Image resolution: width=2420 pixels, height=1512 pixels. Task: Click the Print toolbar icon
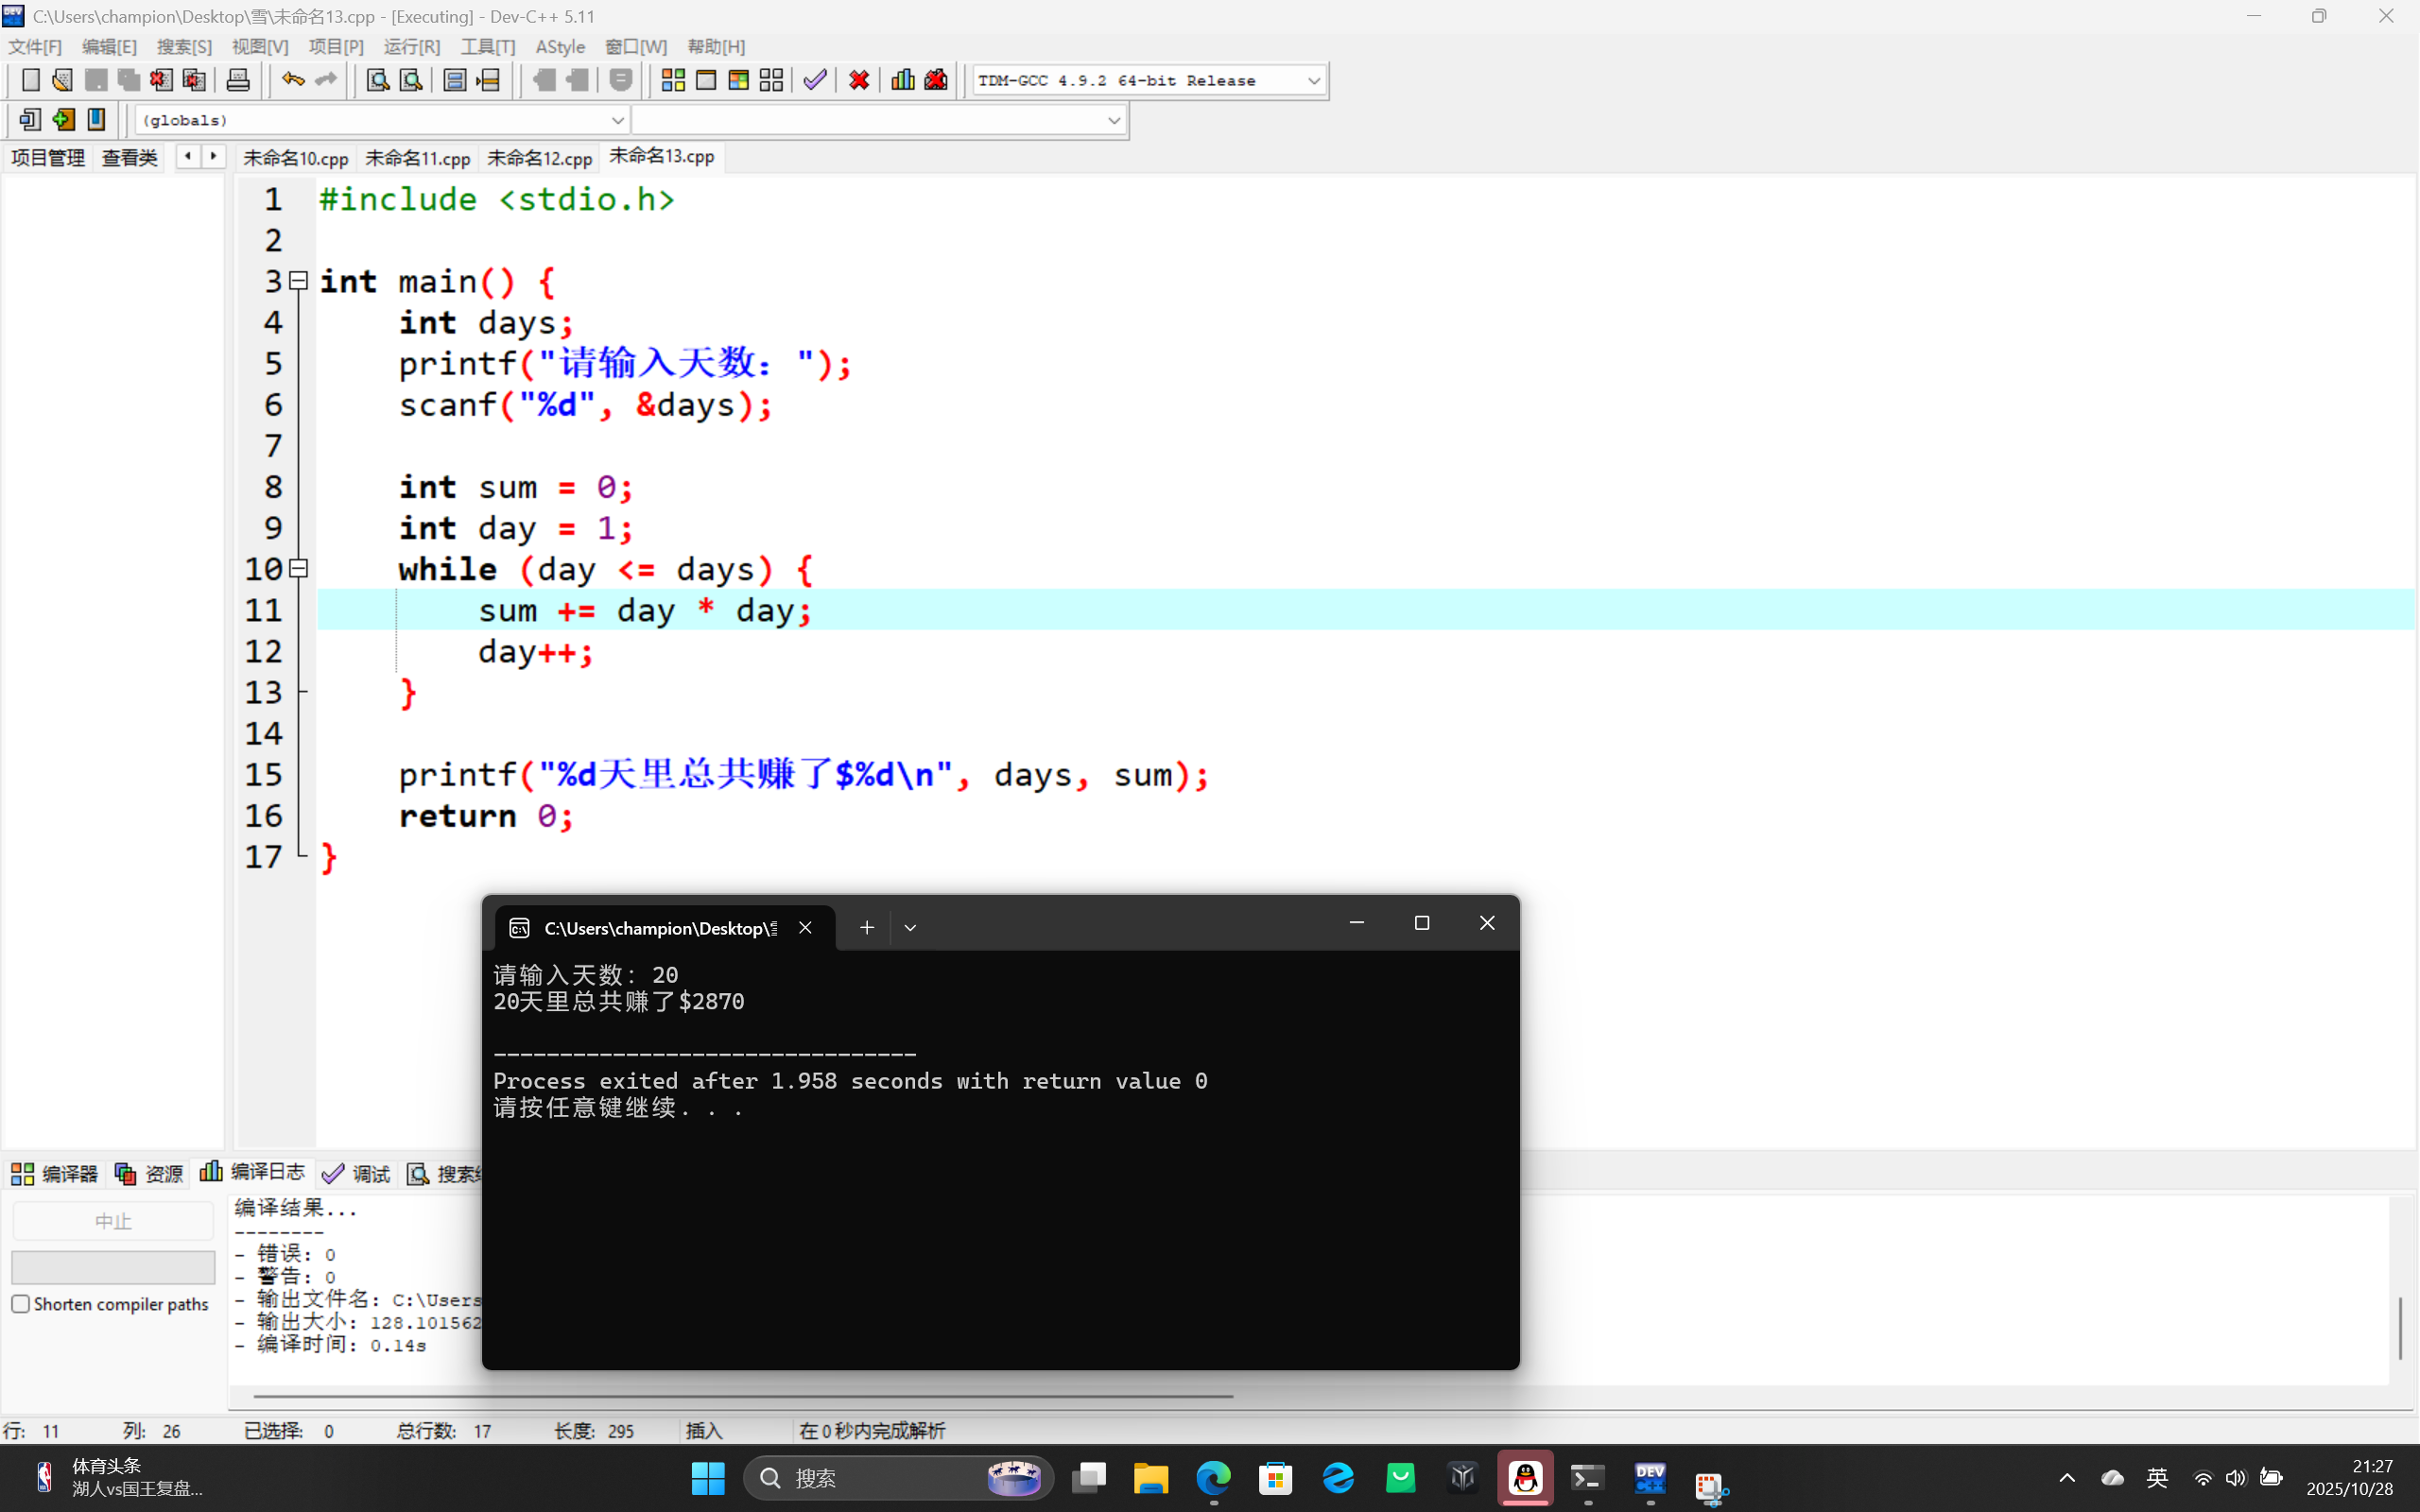coord(238,80)
